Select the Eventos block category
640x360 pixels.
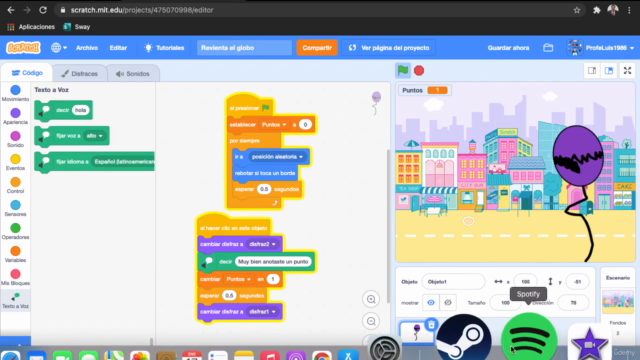(x=15, y=162)
